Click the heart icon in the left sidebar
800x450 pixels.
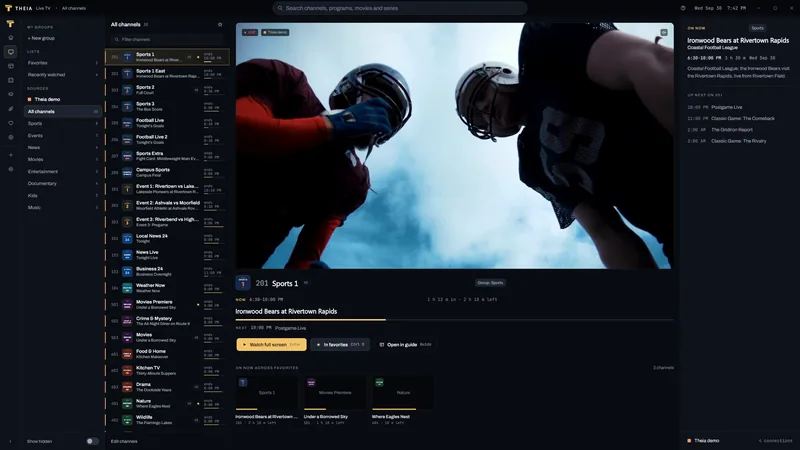(x=11, y=123)
